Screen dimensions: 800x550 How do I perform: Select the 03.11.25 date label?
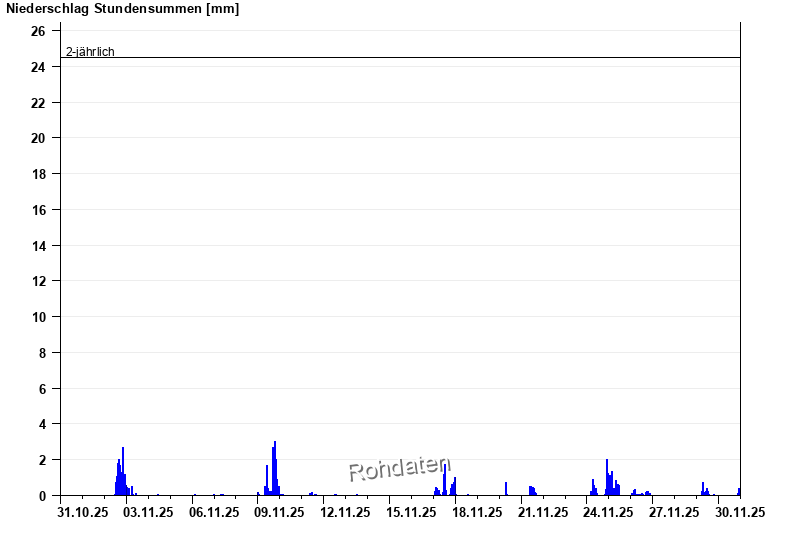[x=148, y=512]
